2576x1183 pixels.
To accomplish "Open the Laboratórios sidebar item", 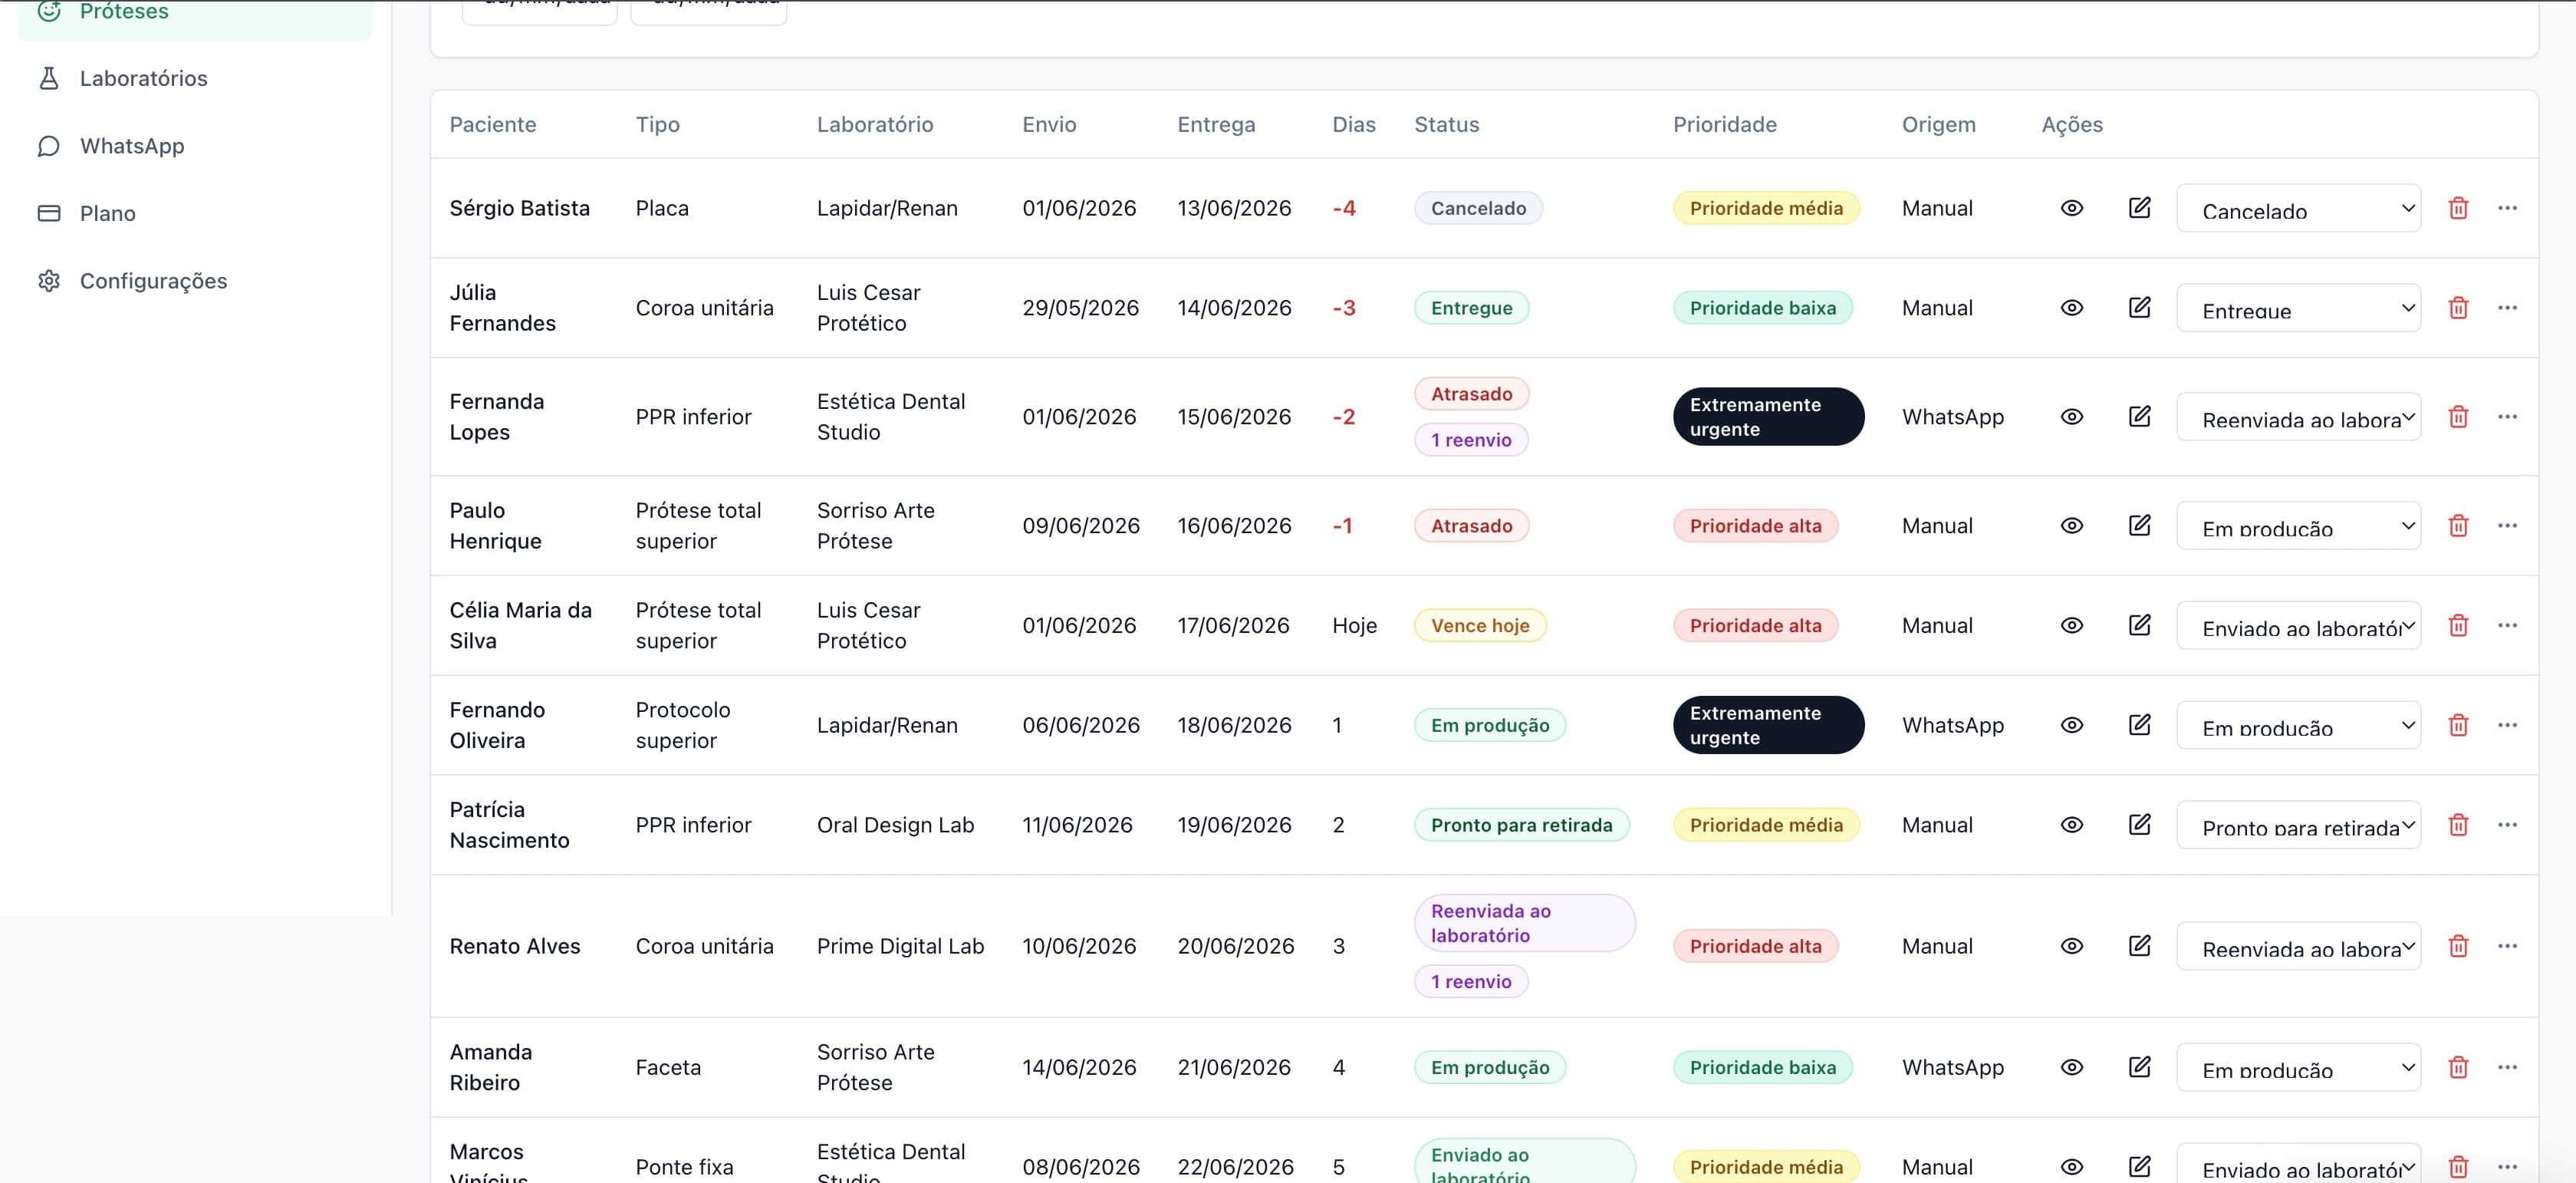I will tap(195, 78).
